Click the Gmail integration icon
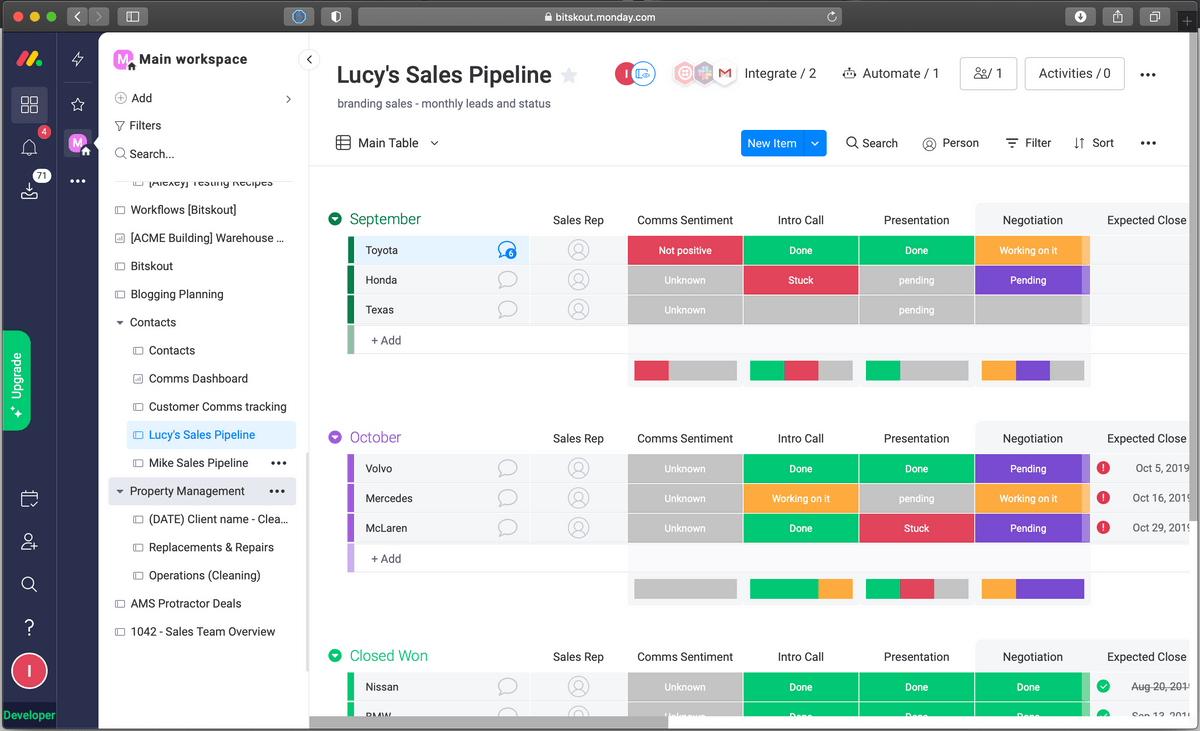Viewport: 1200px width, 731px height. [x=725, y=74]
